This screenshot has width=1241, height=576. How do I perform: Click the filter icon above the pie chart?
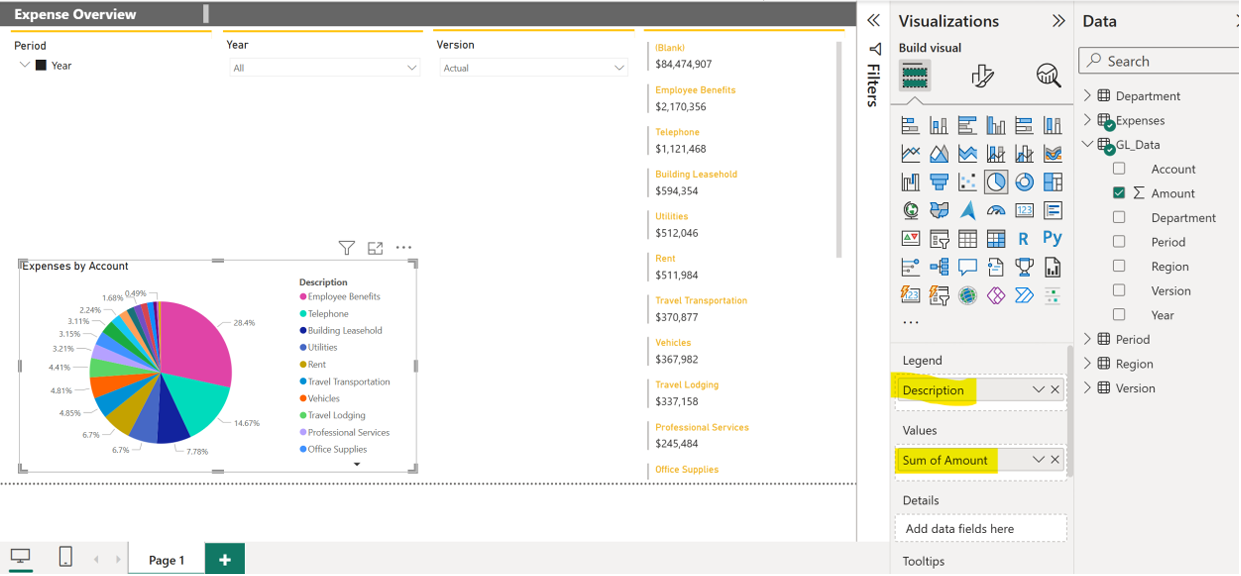click(346, 248)
